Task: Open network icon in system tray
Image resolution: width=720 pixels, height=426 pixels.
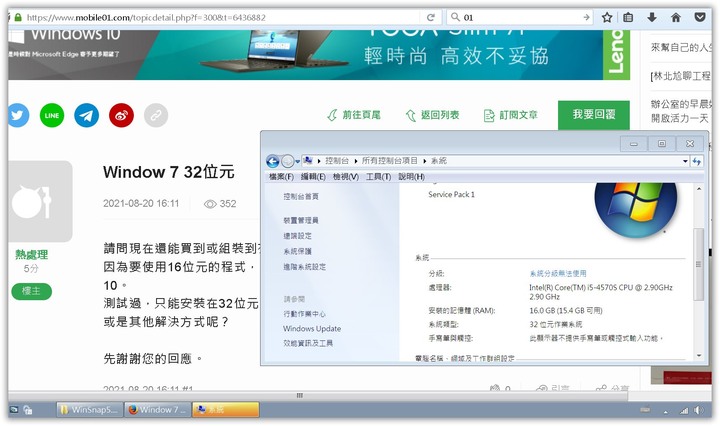Action: point(684,410)
